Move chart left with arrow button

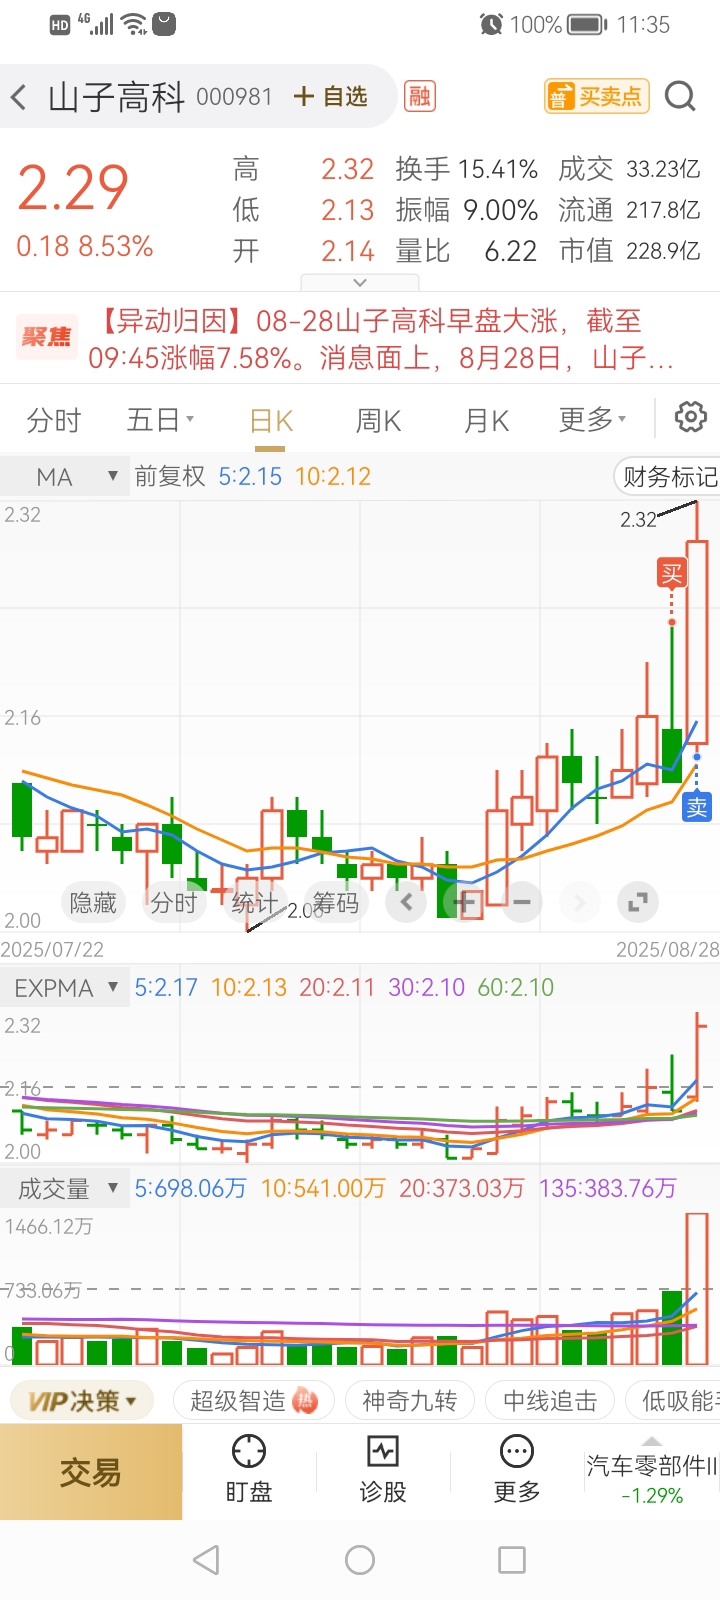[x=406, y=903]
